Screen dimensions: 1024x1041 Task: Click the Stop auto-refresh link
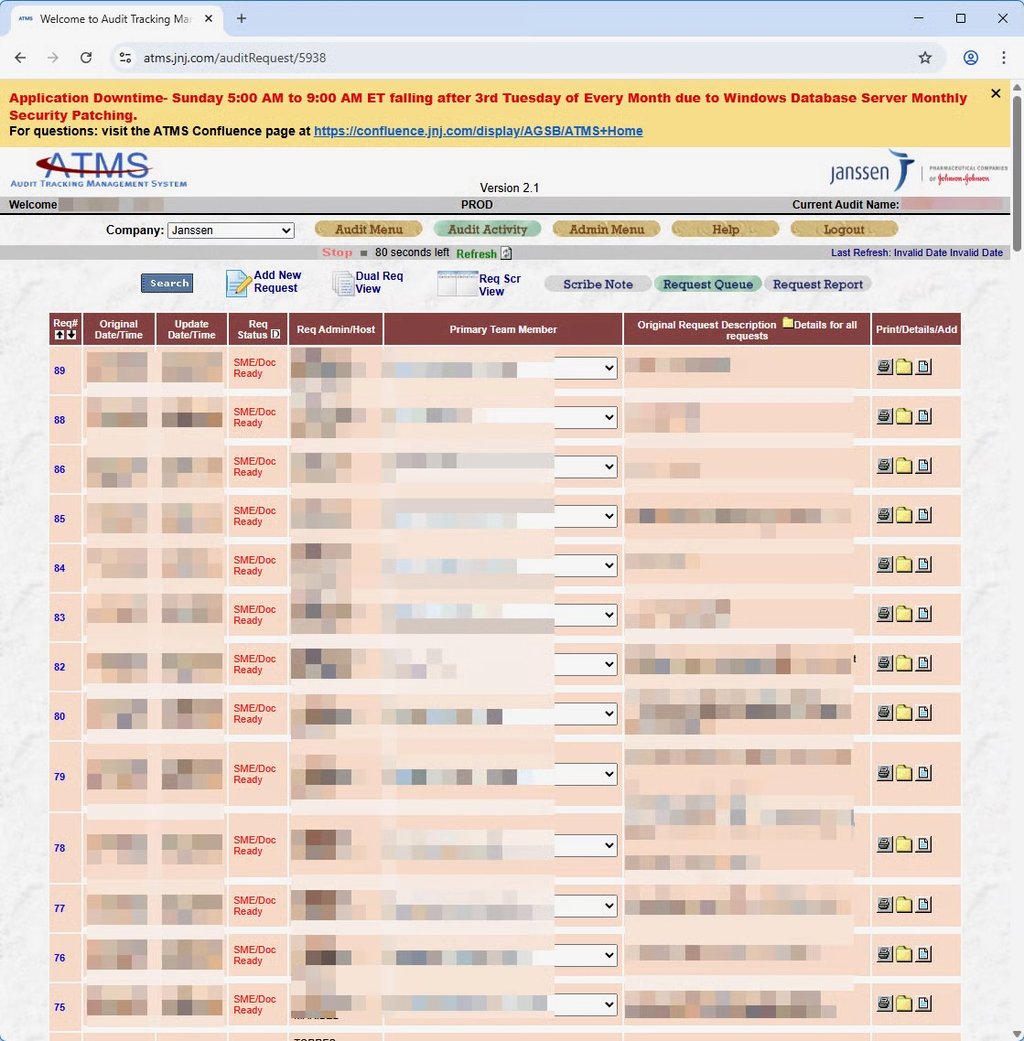click(337, 252)
